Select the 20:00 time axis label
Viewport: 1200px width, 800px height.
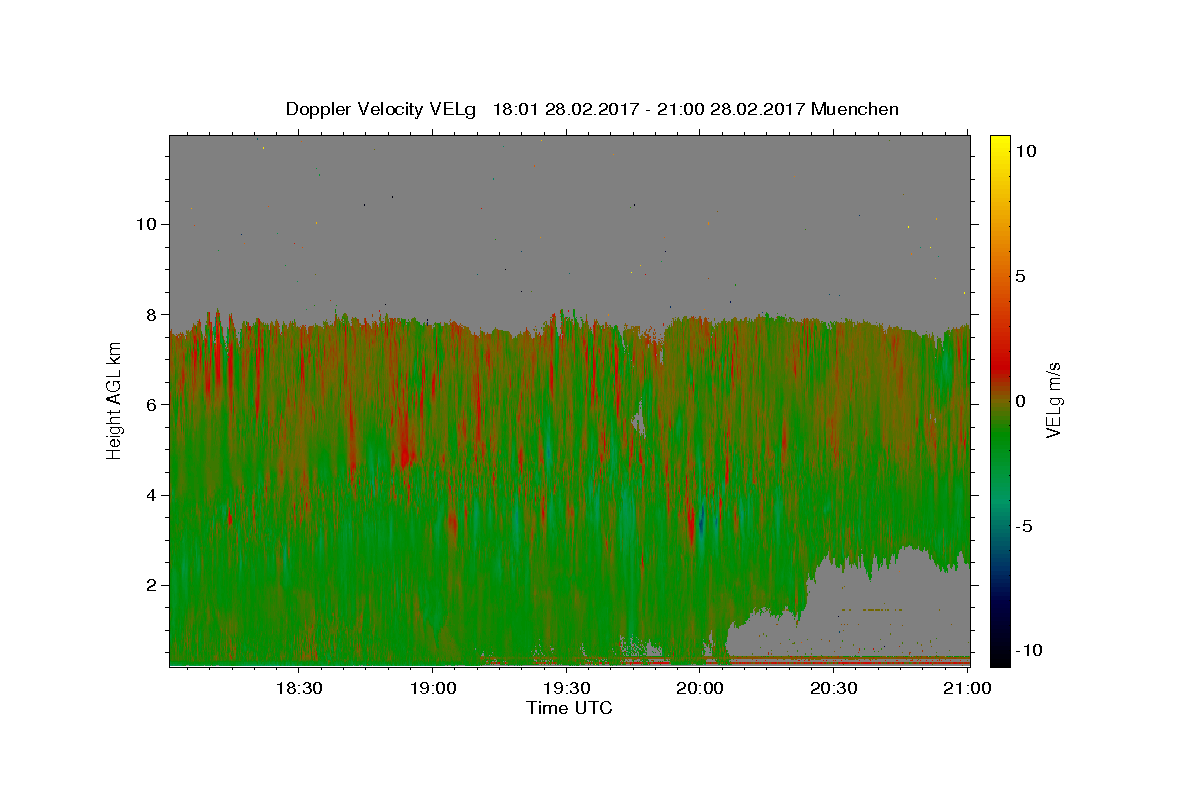click(700, 688)
